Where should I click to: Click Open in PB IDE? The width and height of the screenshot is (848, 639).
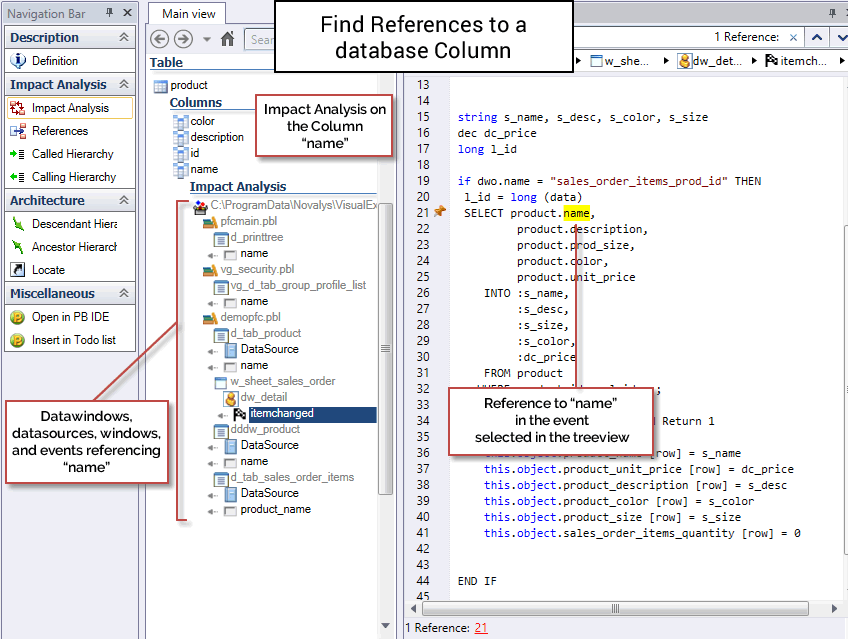(72, 317)
